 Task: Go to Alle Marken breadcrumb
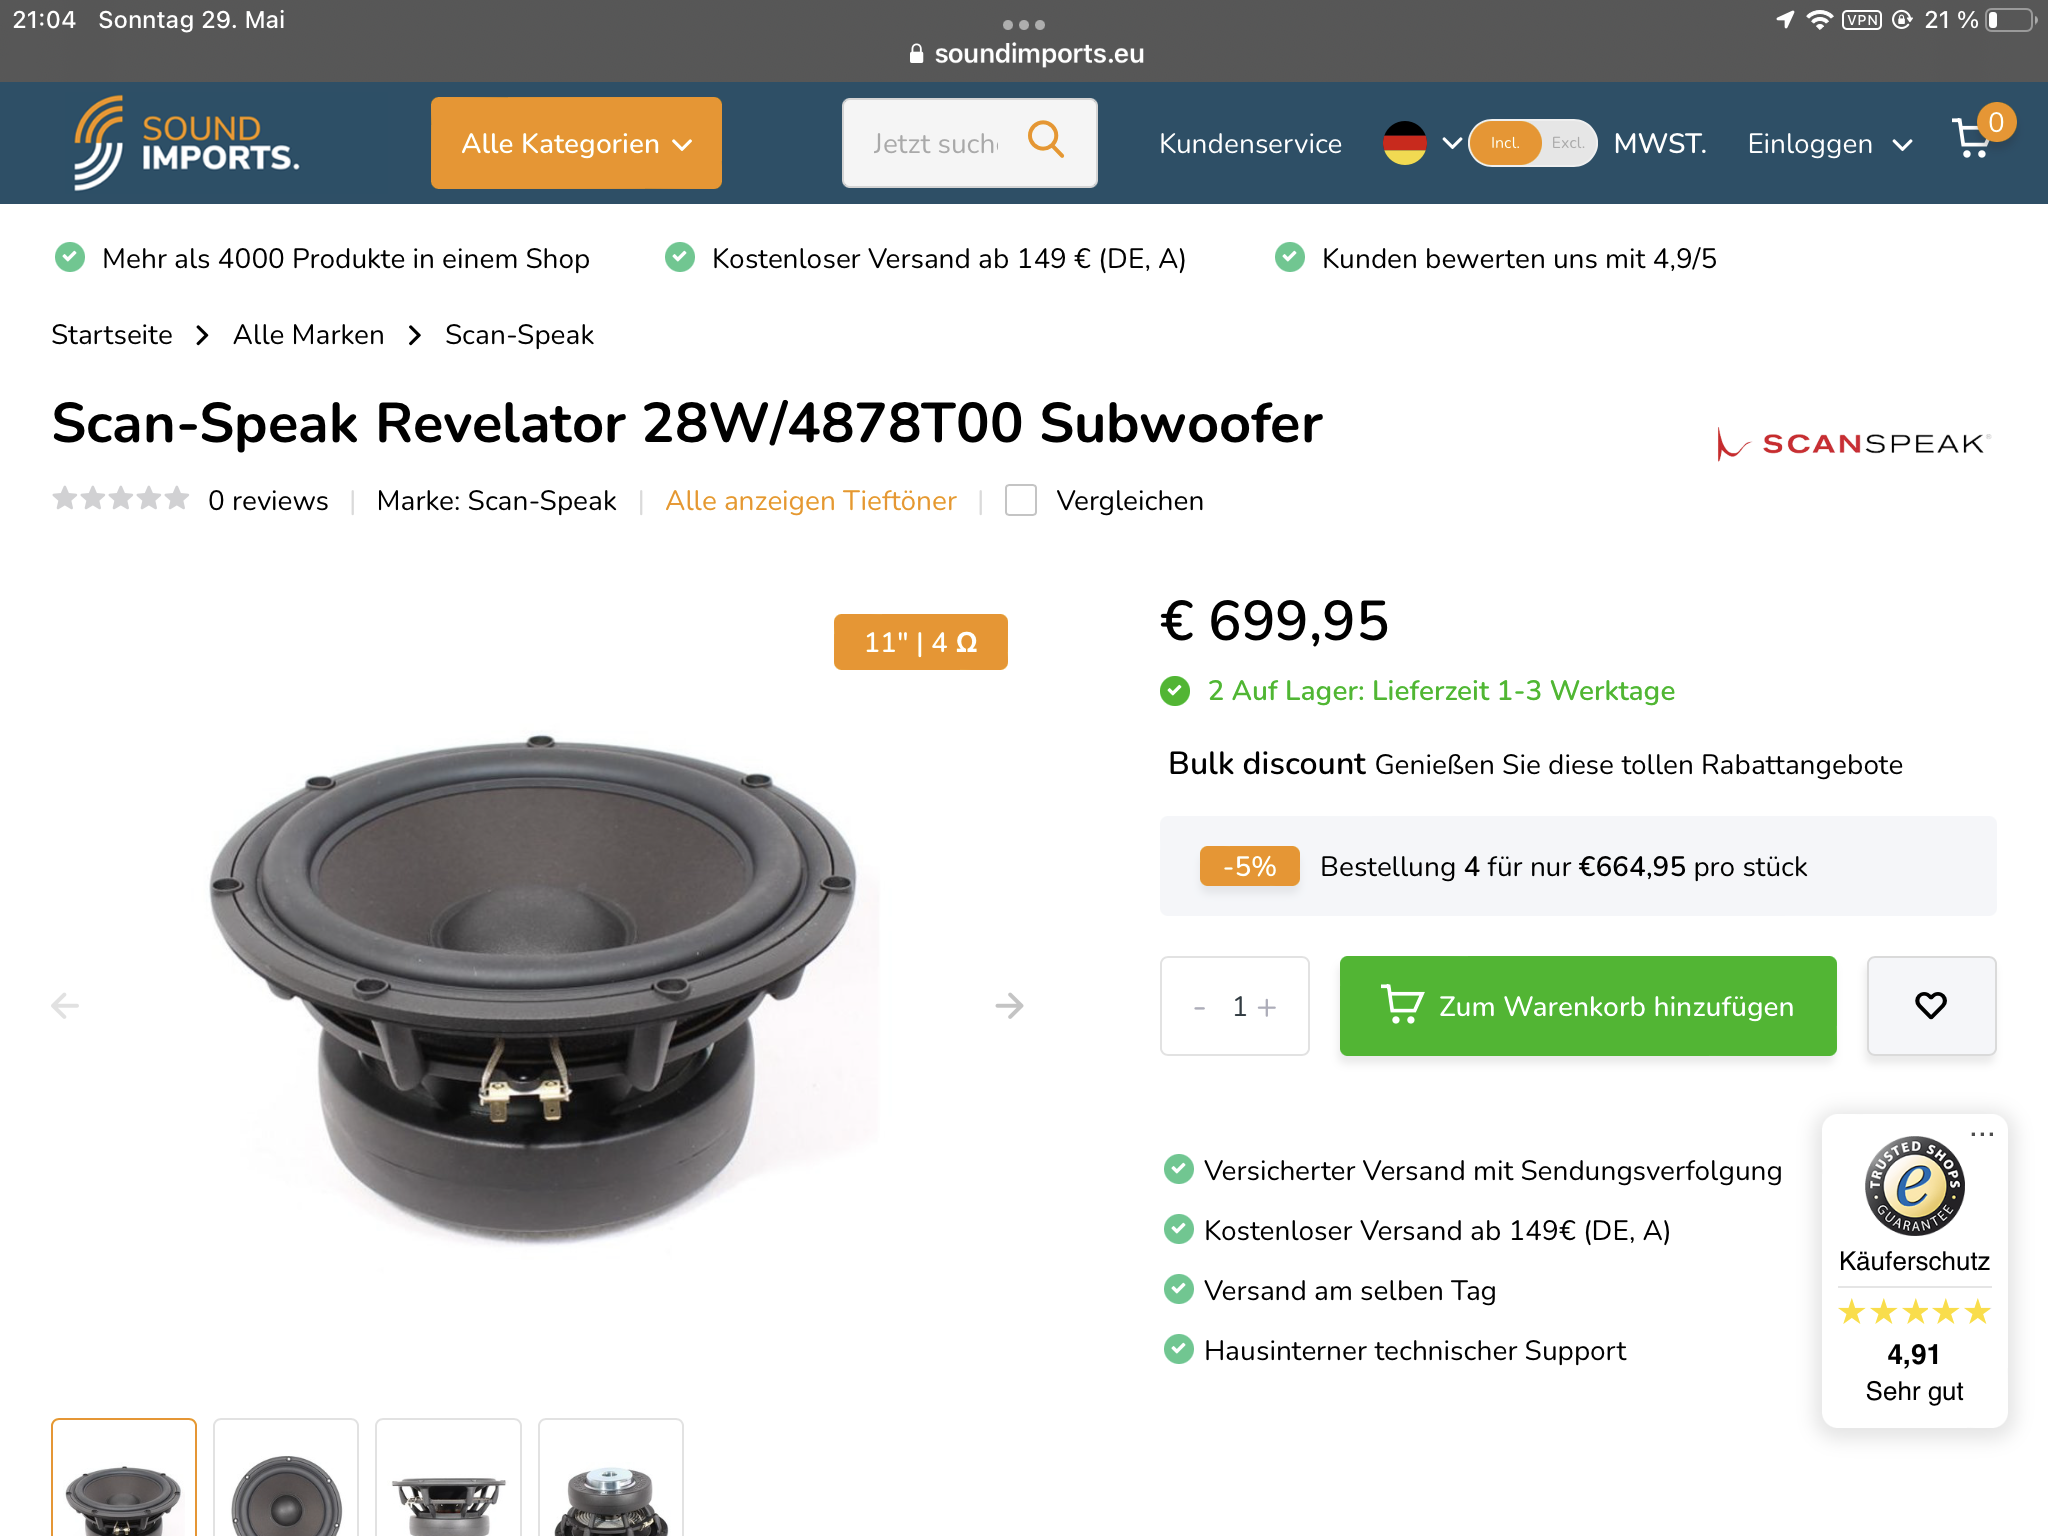tap(308, 335)
